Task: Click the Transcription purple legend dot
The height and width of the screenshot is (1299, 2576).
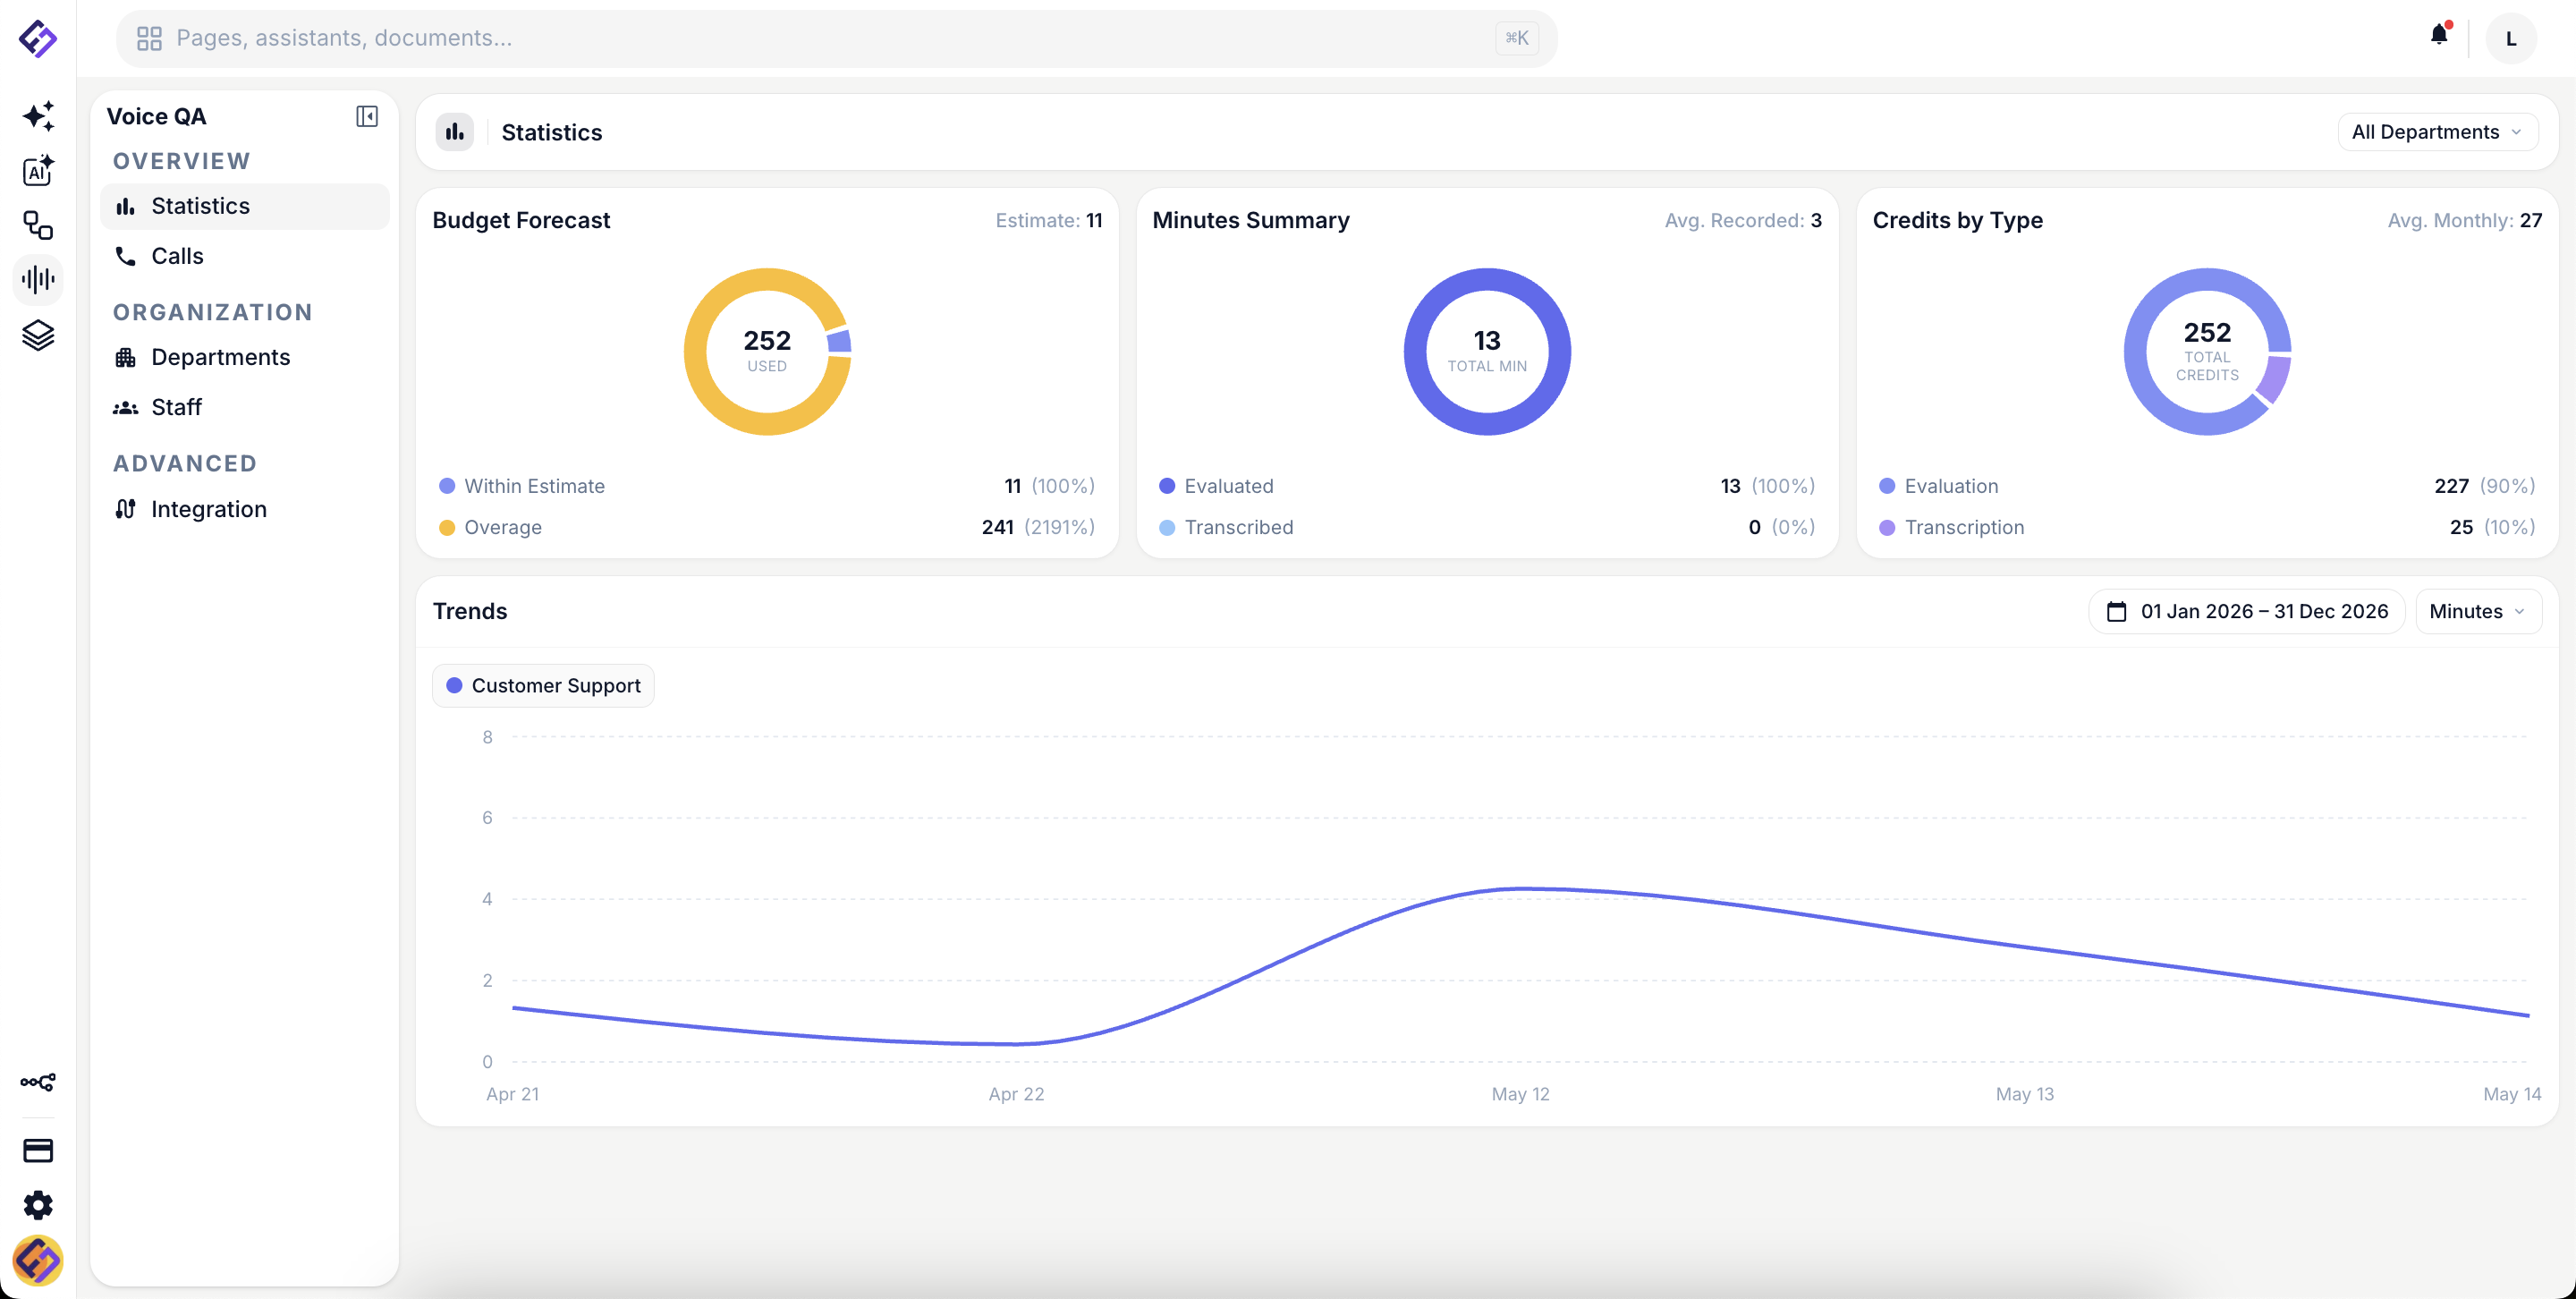Action: 1887,528
